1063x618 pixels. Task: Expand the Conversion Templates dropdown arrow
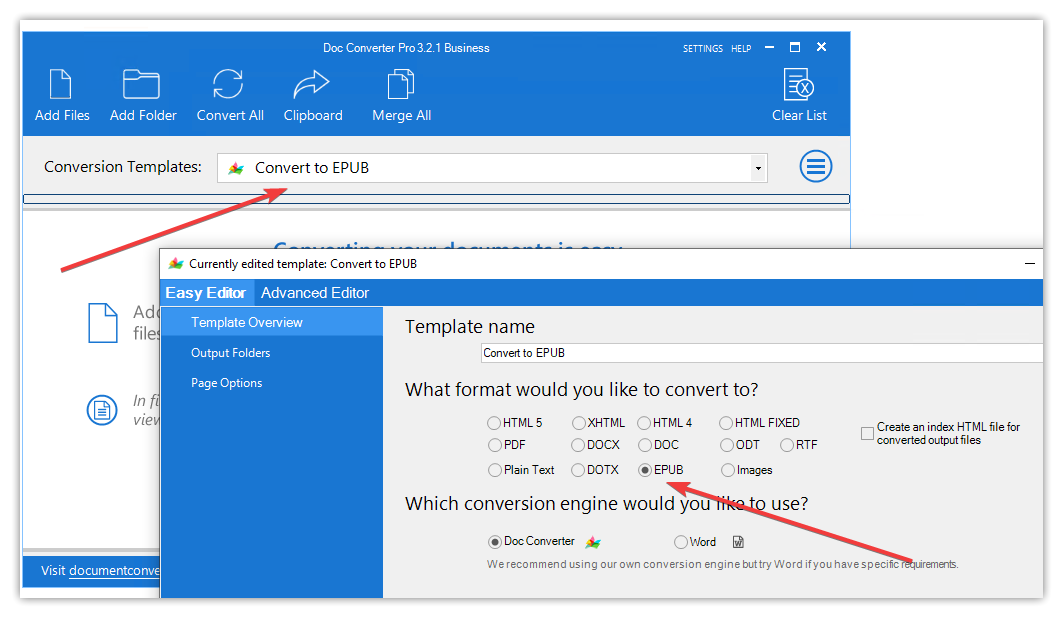click(759, 168)
